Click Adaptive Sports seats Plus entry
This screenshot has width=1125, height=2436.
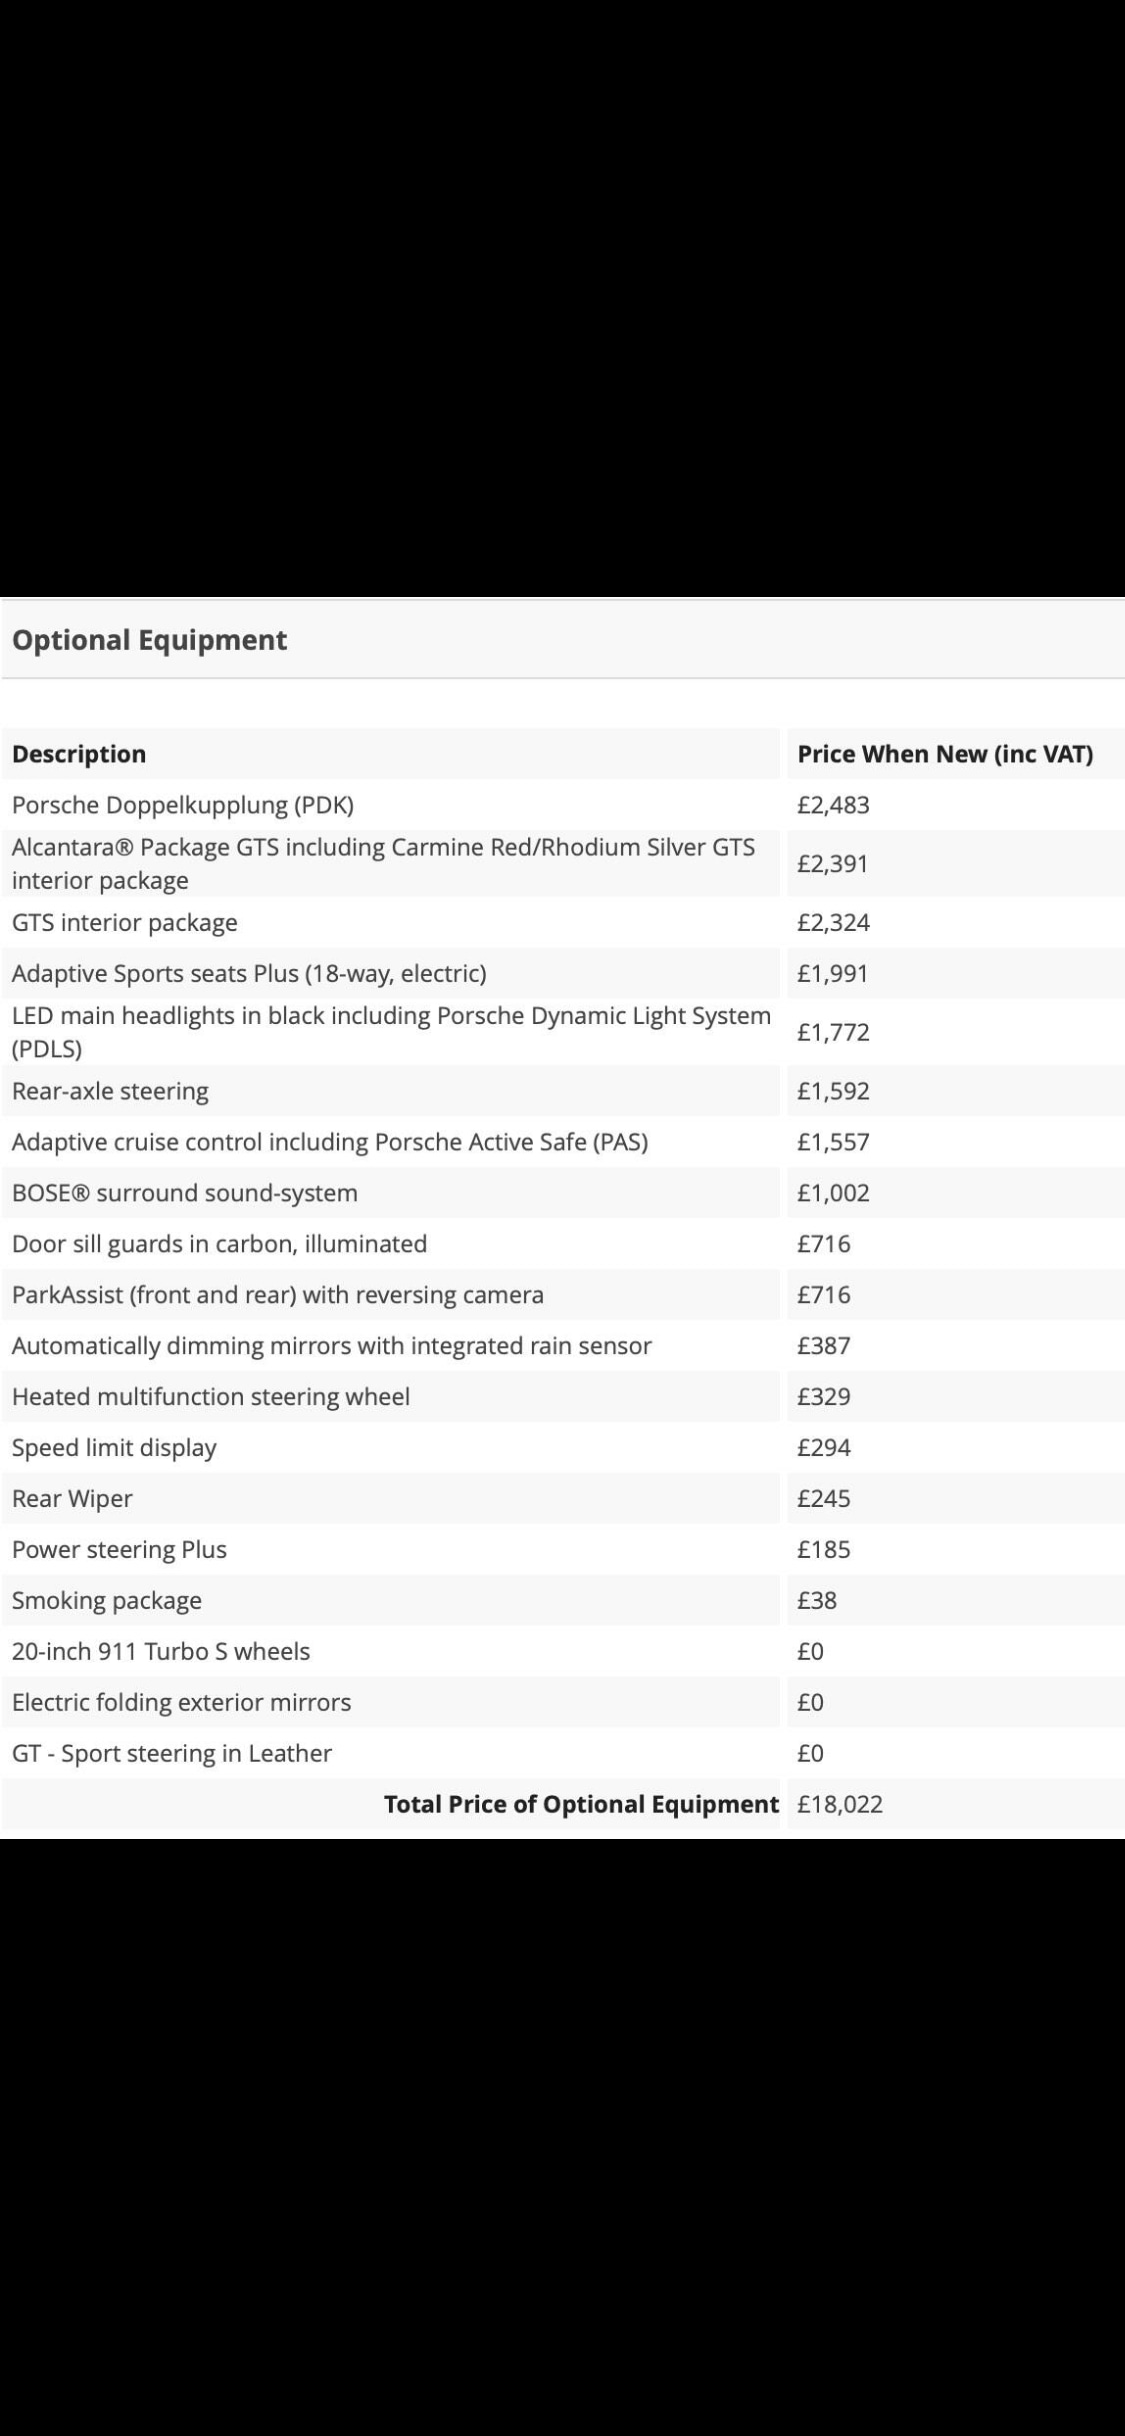[249, 973]
